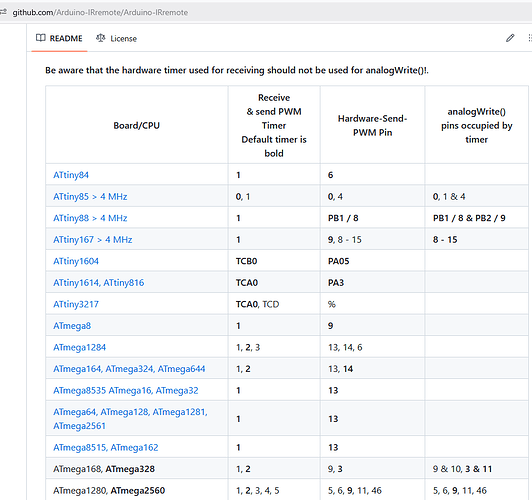Open the ATtiny3217 link
This screenshot has height=500, width=532.
[76, 304]
